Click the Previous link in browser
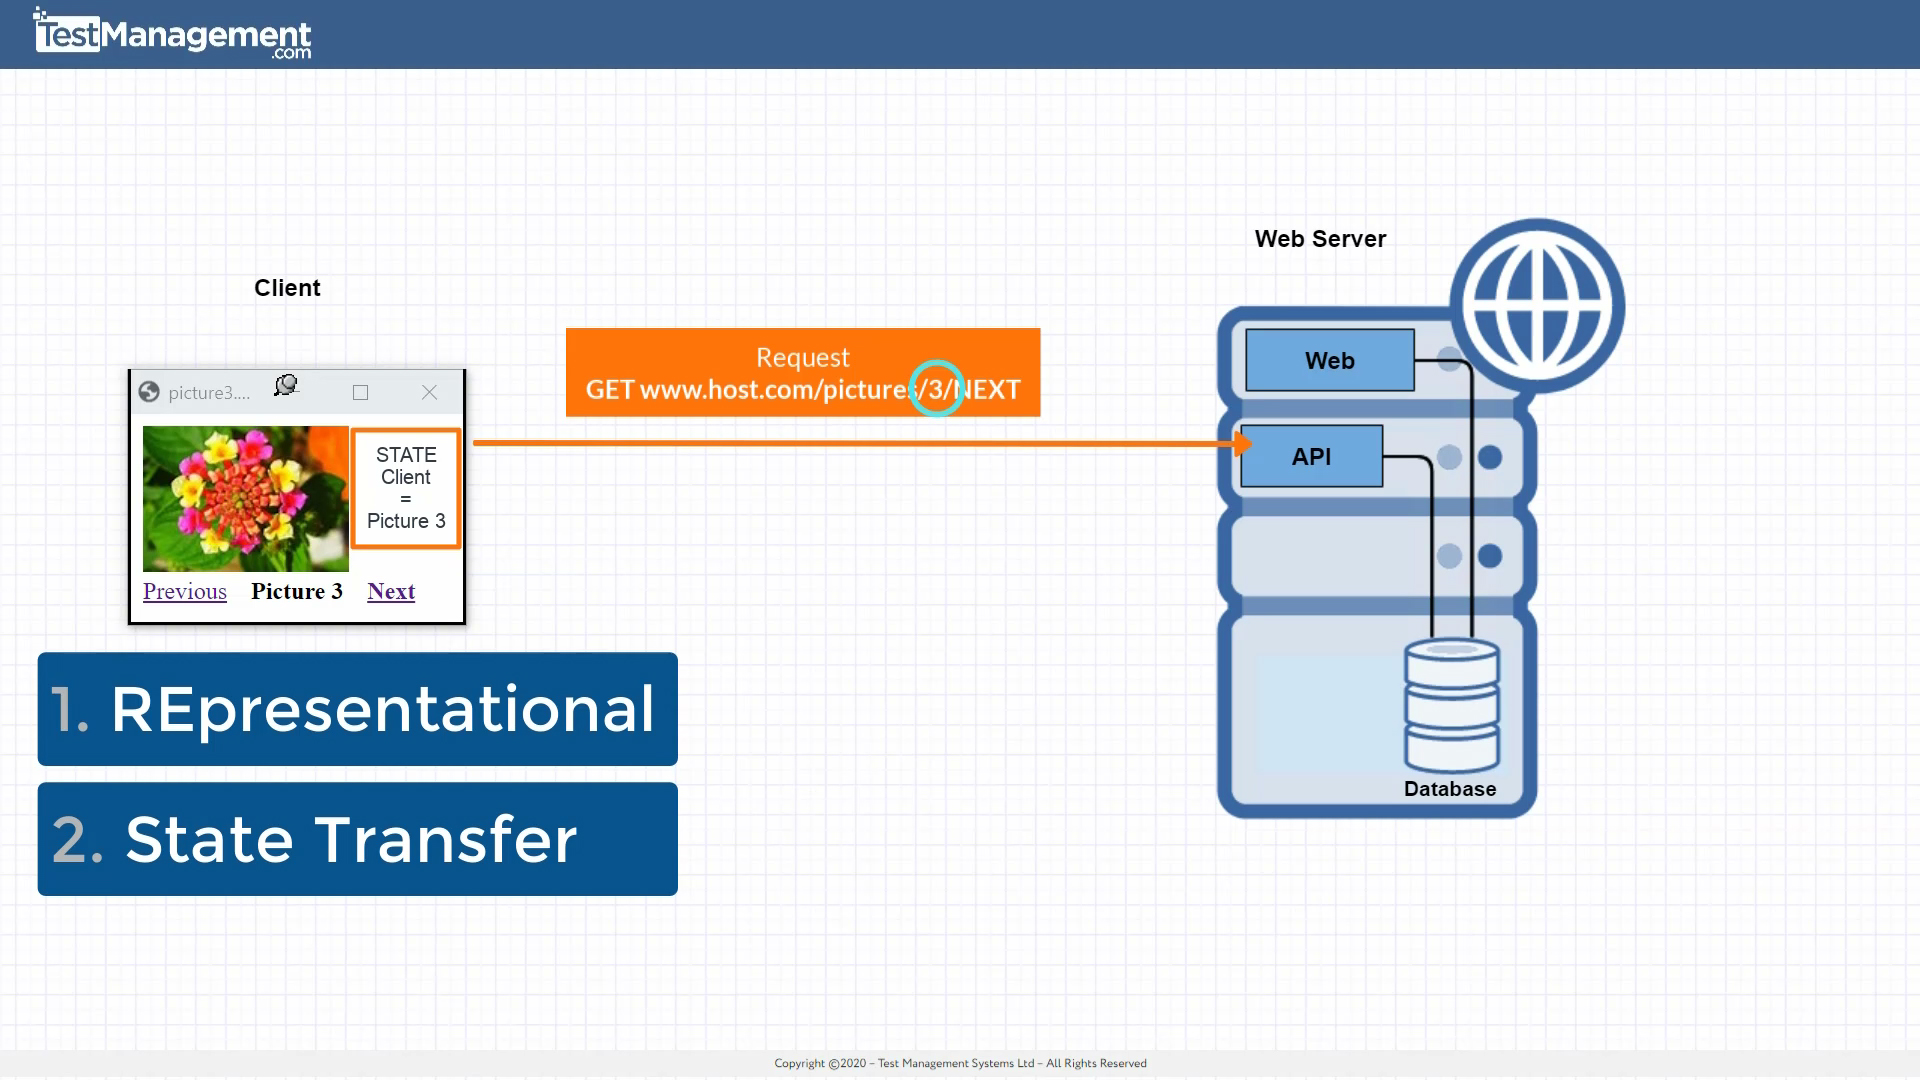Image resolution: width=1920 pixels, height=1080 pixels. [186, 589]
